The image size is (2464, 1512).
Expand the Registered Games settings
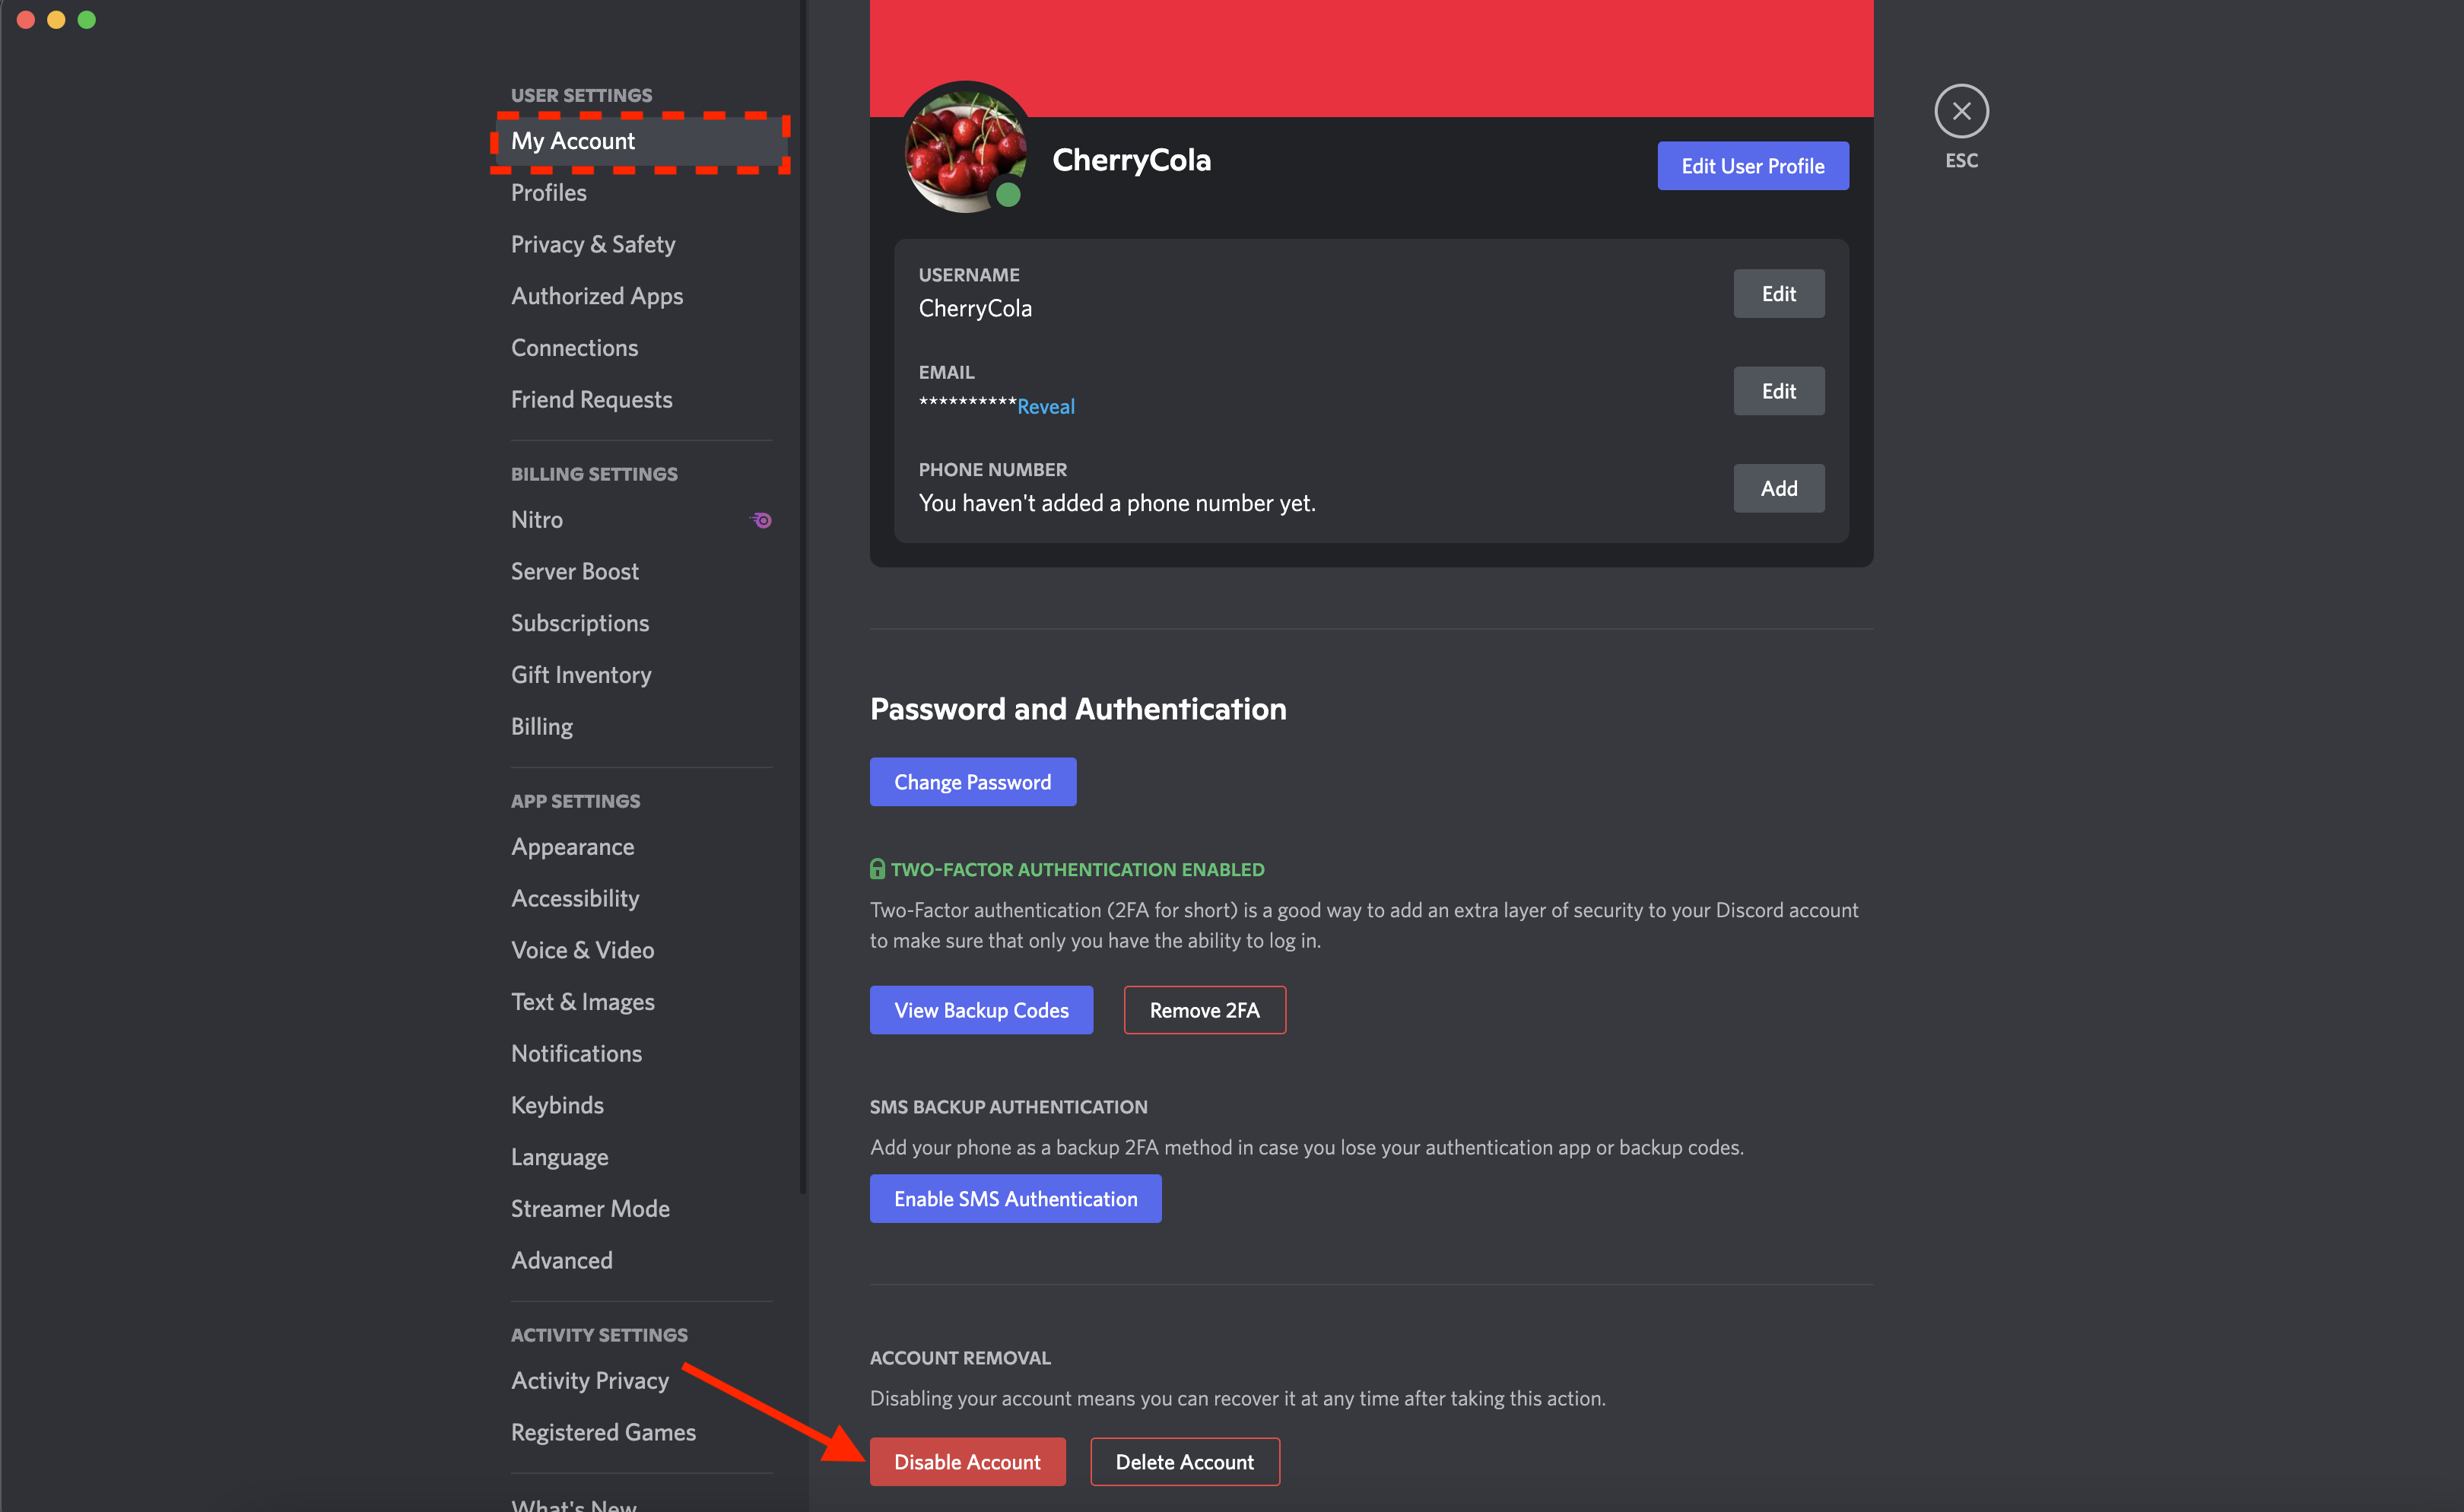point(605,1433)
